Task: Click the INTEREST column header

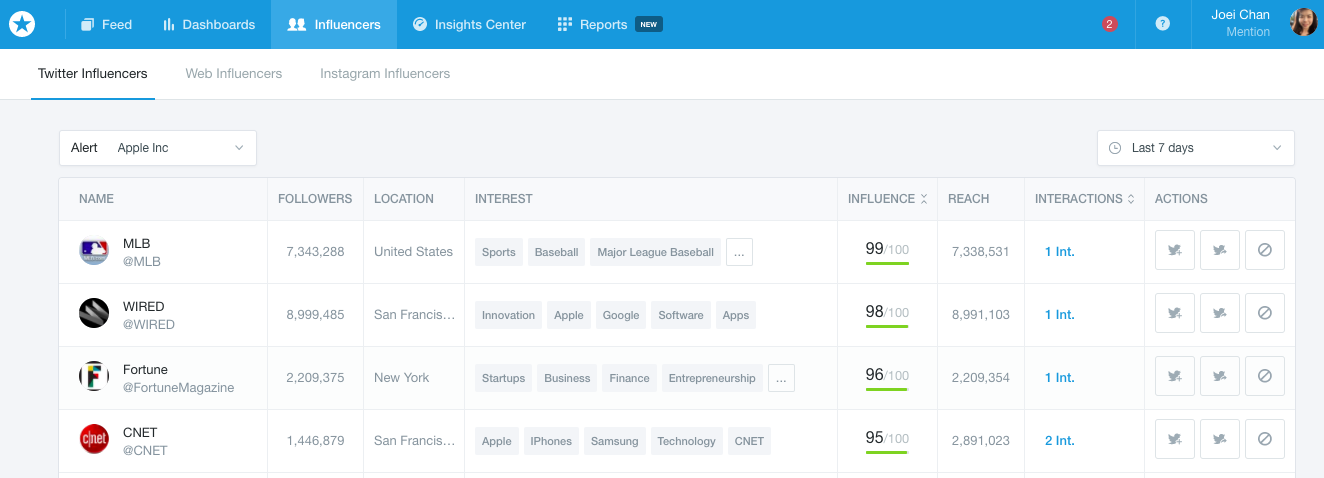Action: click(504, 199)
